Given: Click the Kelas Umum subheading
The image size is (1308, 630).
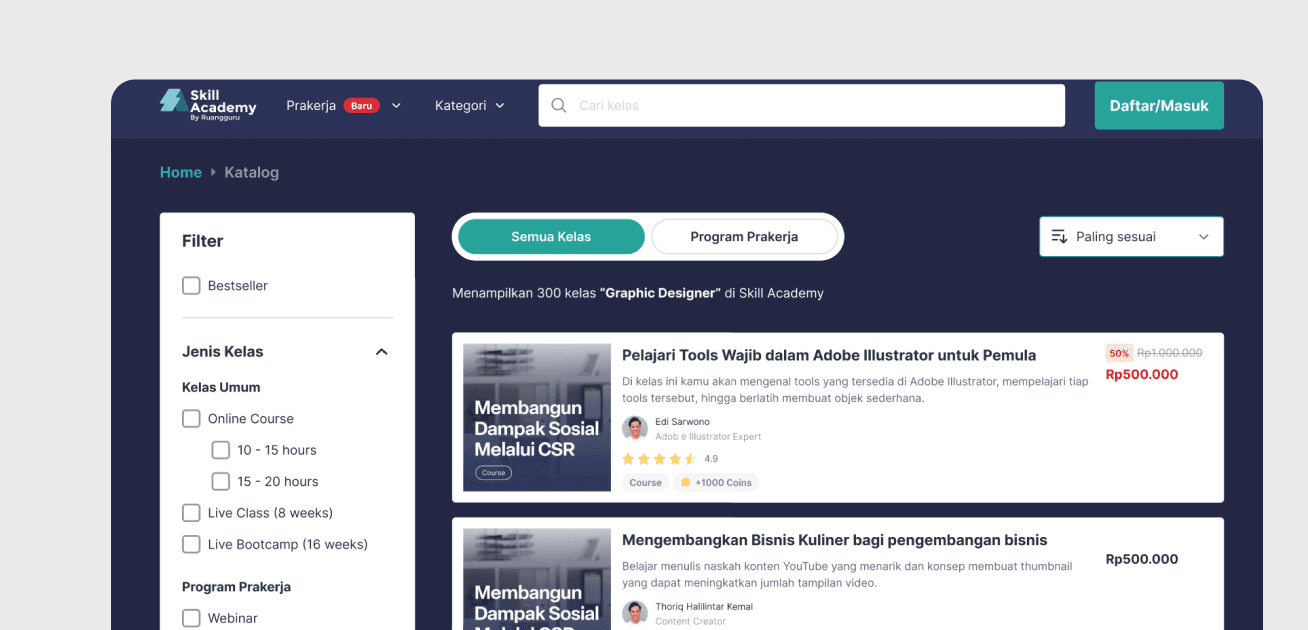Looking at the screenshot, I should coord(221,387).
